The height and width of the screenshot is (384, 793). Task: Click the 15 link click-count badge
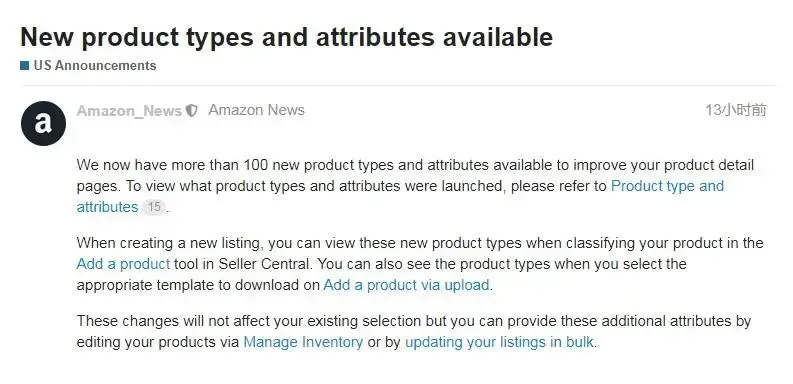(154, 207)
